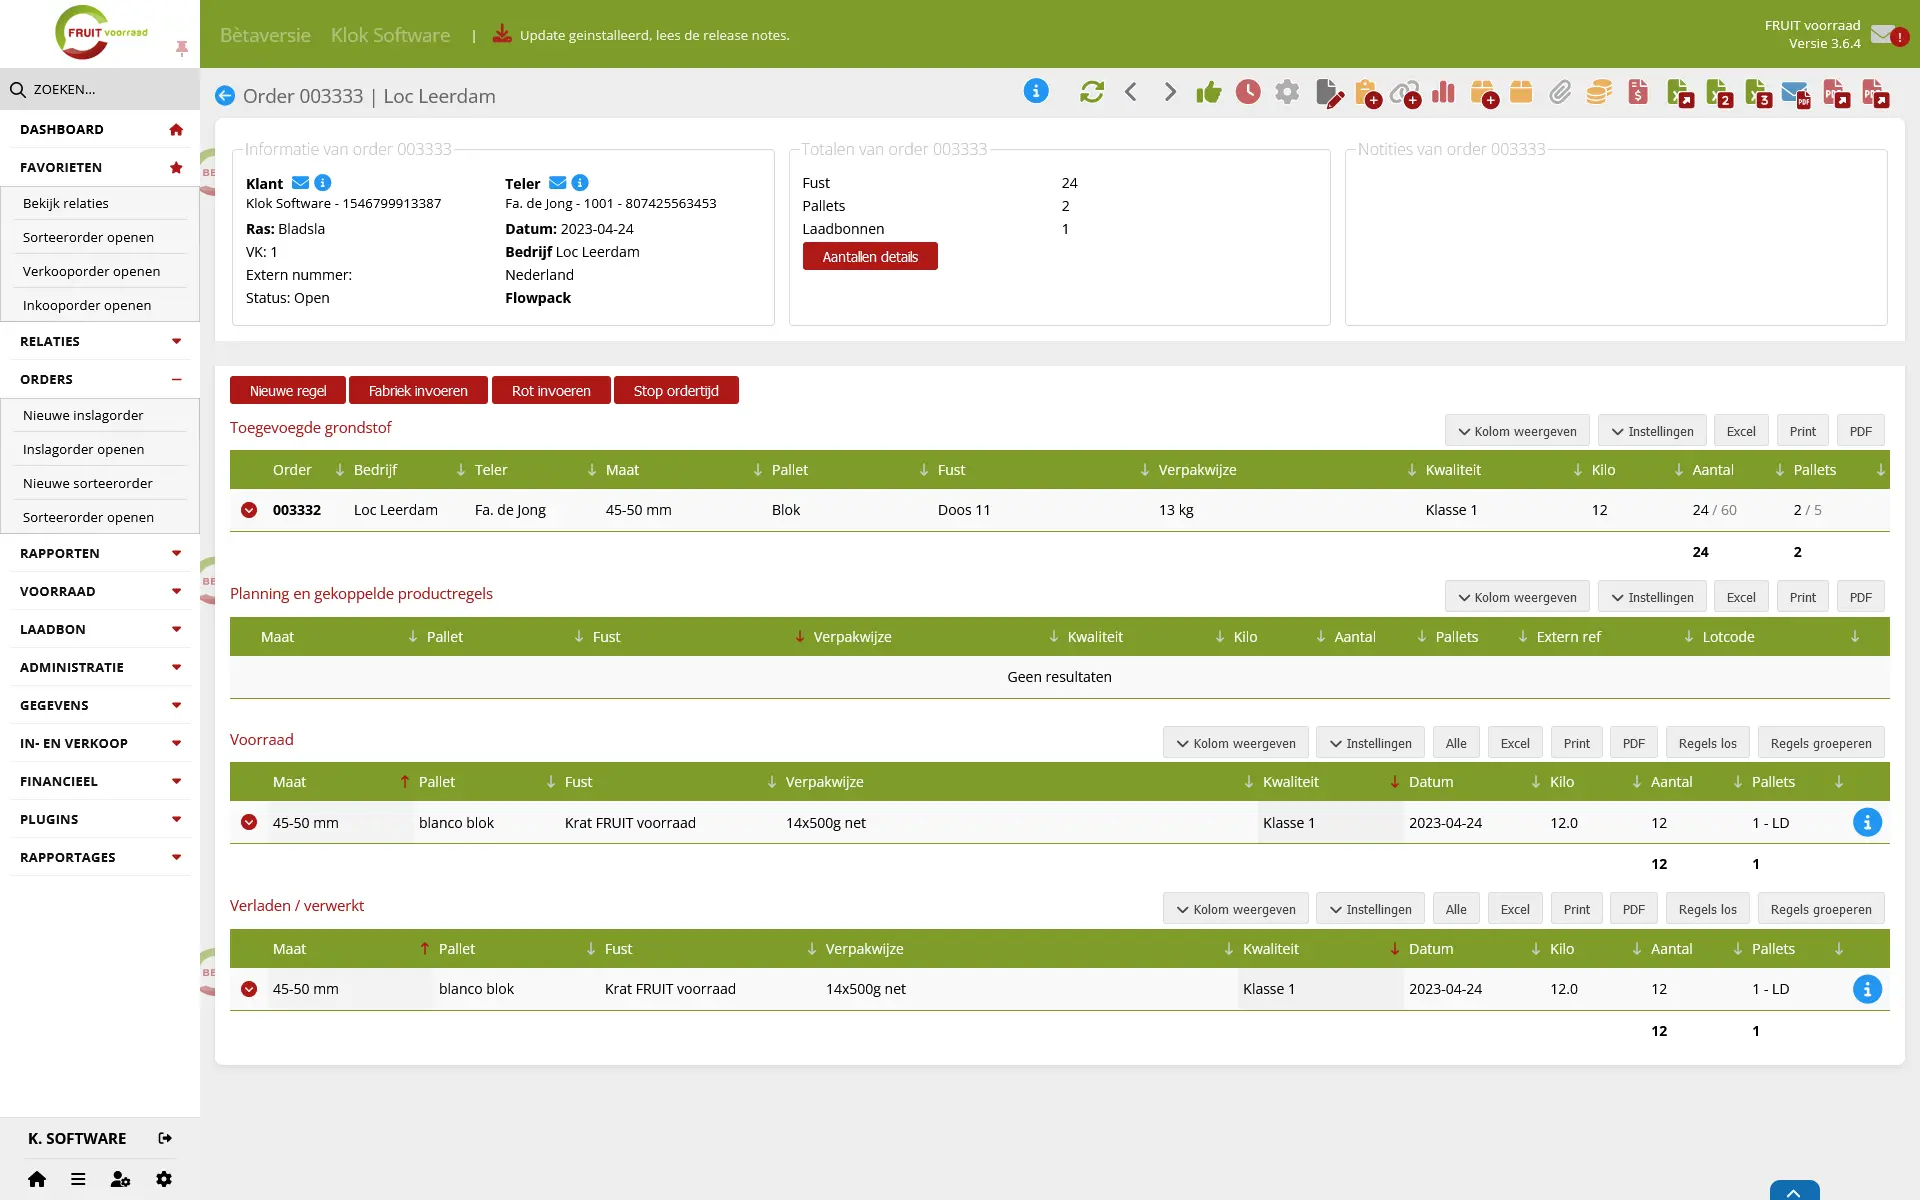This screenshot has width=1920, height=1200.
Task: Open the red clock order time icon
Action: coord(1248,93)
